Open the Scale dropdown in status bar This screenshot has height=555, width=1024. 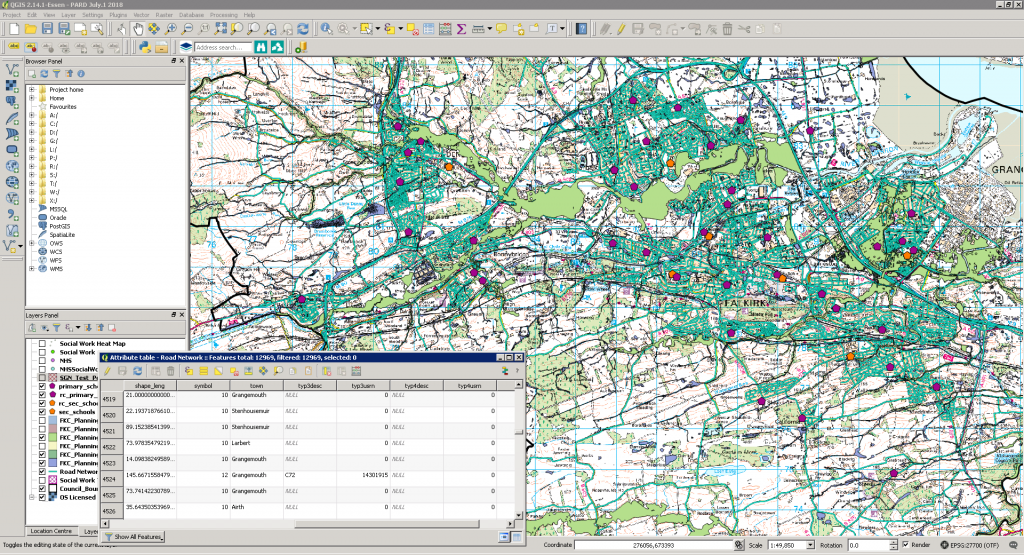click(x=810, y=545)
